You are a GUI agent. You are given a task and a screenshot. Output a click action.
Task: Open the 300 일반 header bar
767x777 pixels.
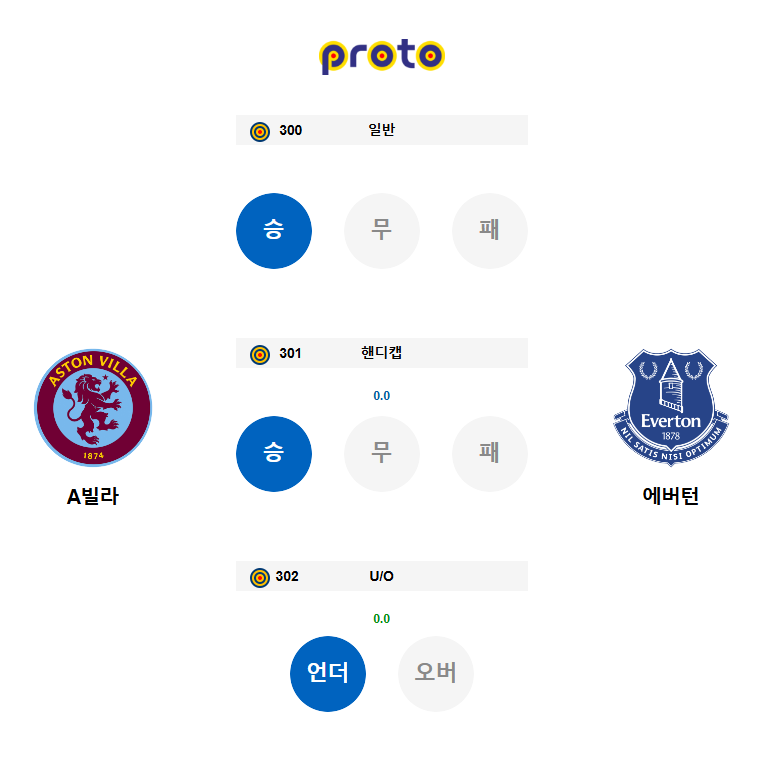coord(382,130)
